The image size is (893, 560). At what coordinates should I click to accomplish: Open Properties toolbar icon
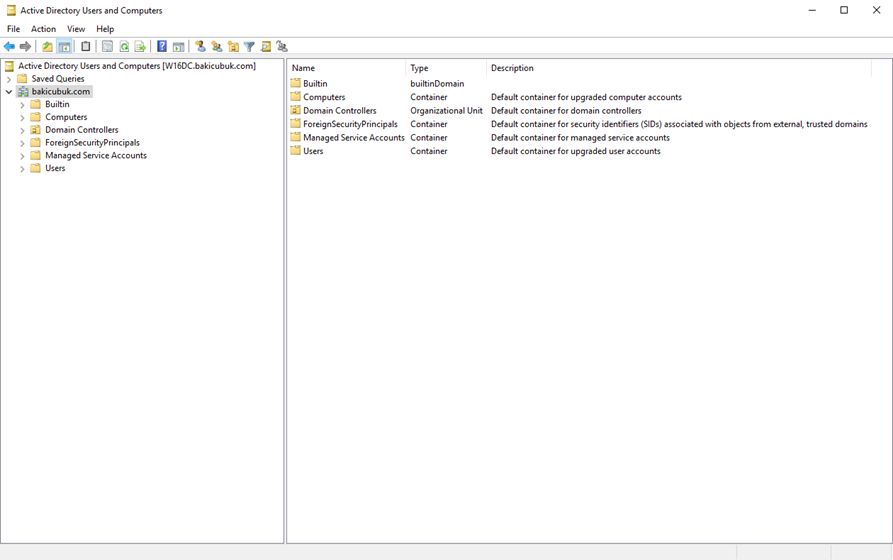(107, 47)
